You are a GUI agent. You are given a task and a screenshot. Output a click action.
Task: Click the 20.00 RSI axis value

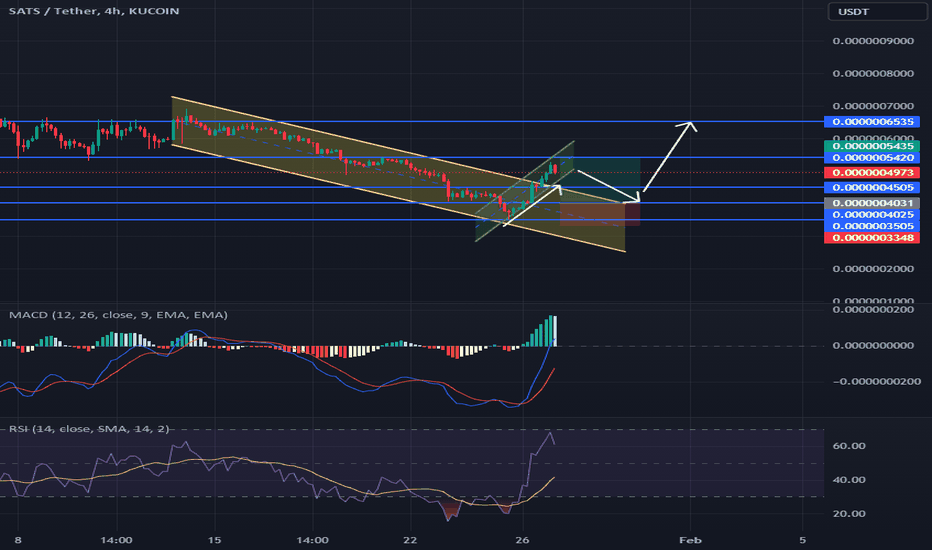pos(849,514)
